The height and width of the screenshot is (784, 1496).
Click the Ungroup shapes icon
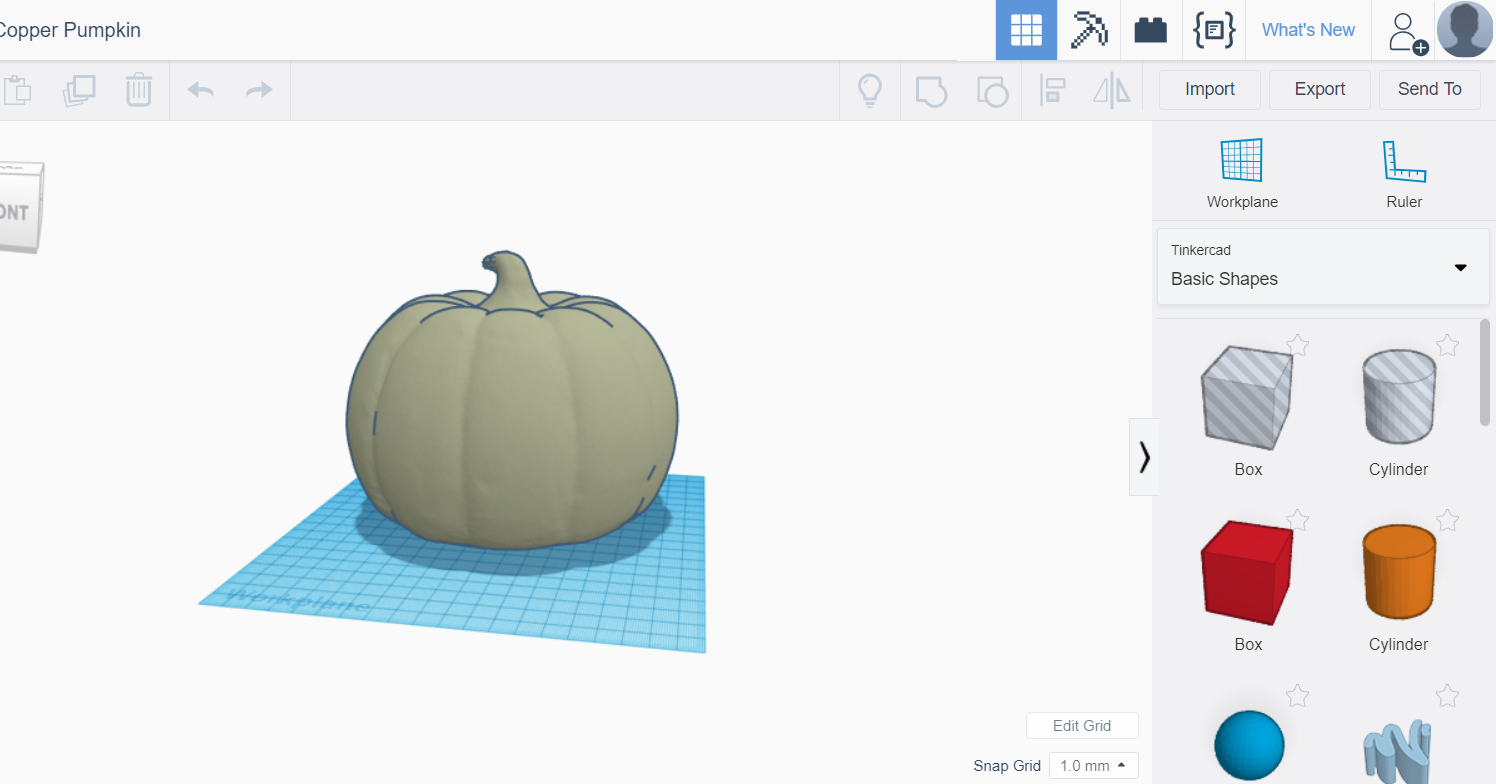[991, 91]
